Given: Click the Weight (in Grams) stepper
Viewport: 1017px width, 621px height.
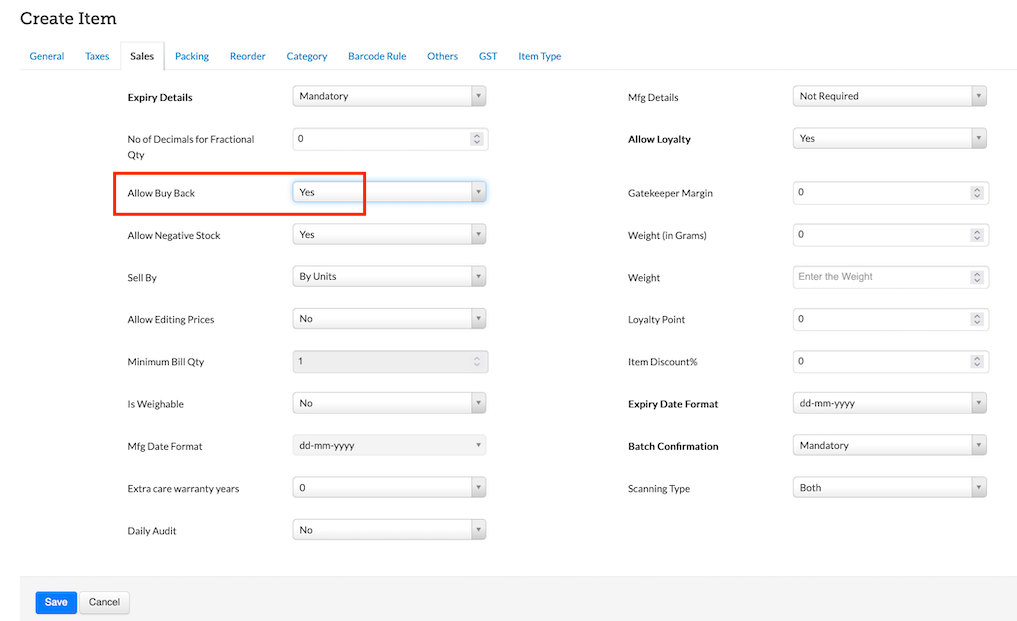Looking at the screenshot, I should coord(977,235).
